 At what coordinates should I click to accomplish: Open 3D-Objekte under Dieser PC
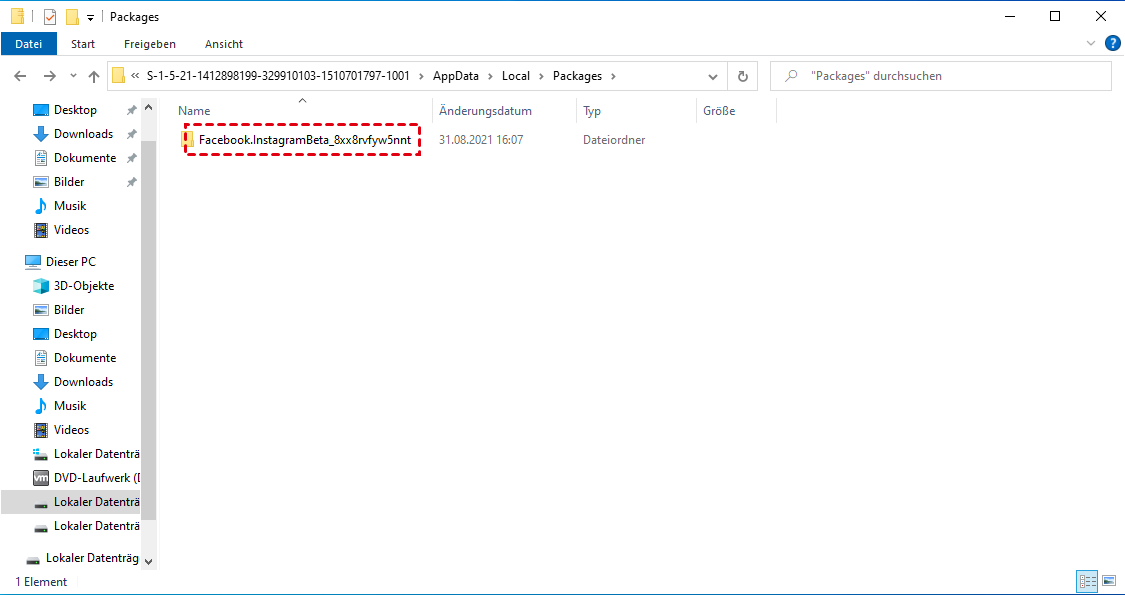click(84, 286)
